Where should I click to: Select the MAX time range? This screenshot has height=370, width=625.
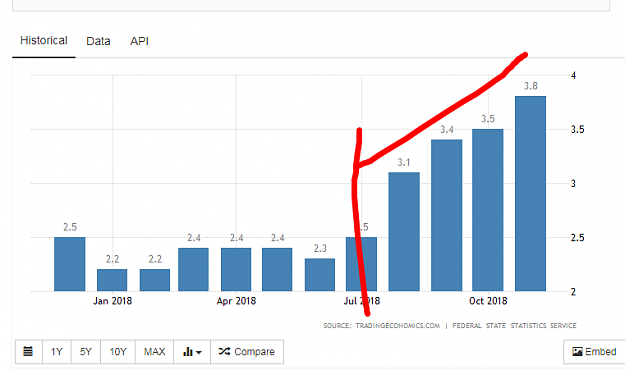coord(154,352)
